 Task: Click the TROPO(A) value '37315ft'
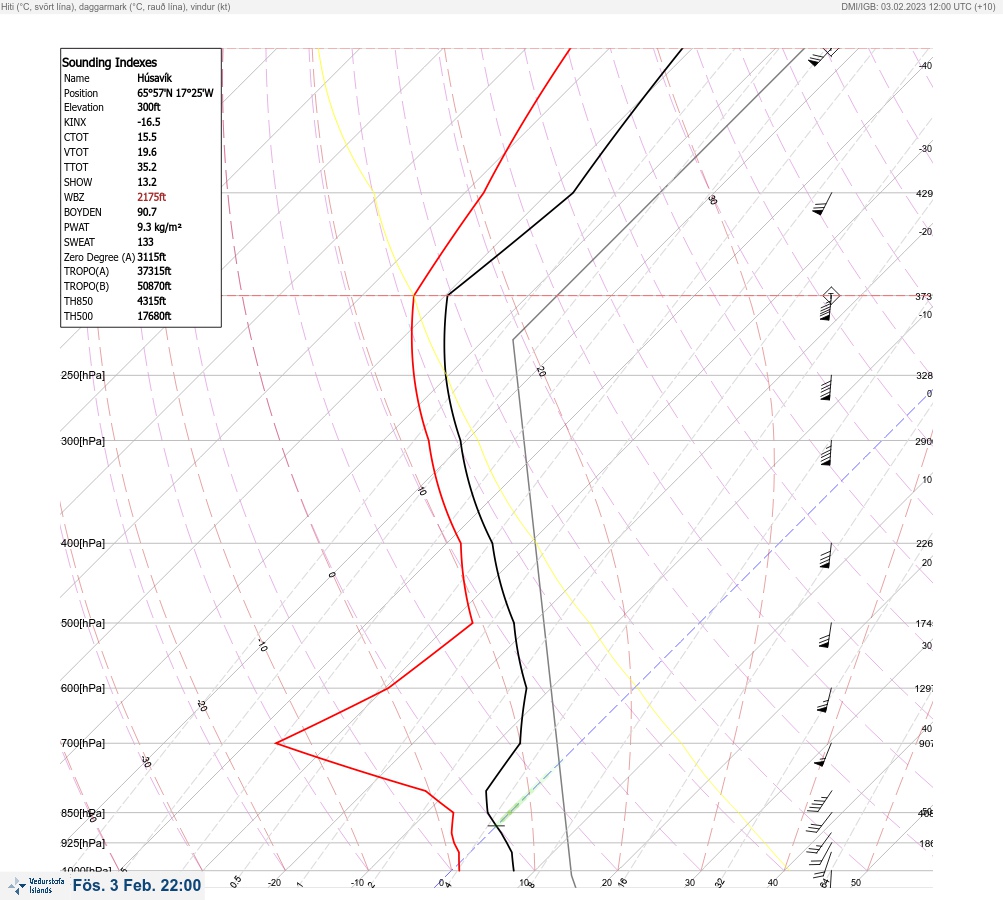tap(154, 271)
